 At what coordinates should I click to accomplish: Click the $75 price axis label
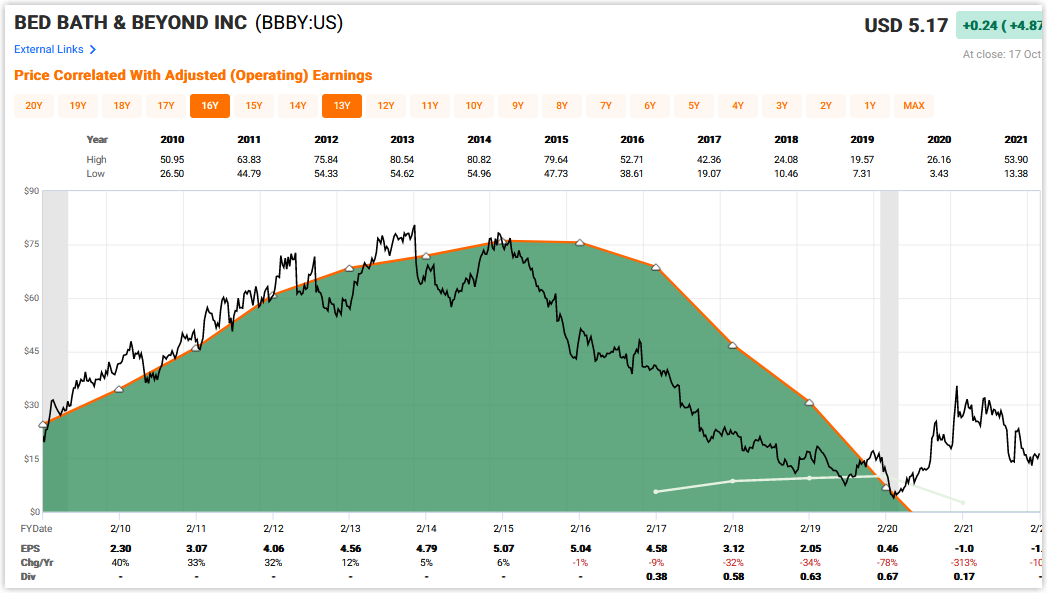[31, 244]
